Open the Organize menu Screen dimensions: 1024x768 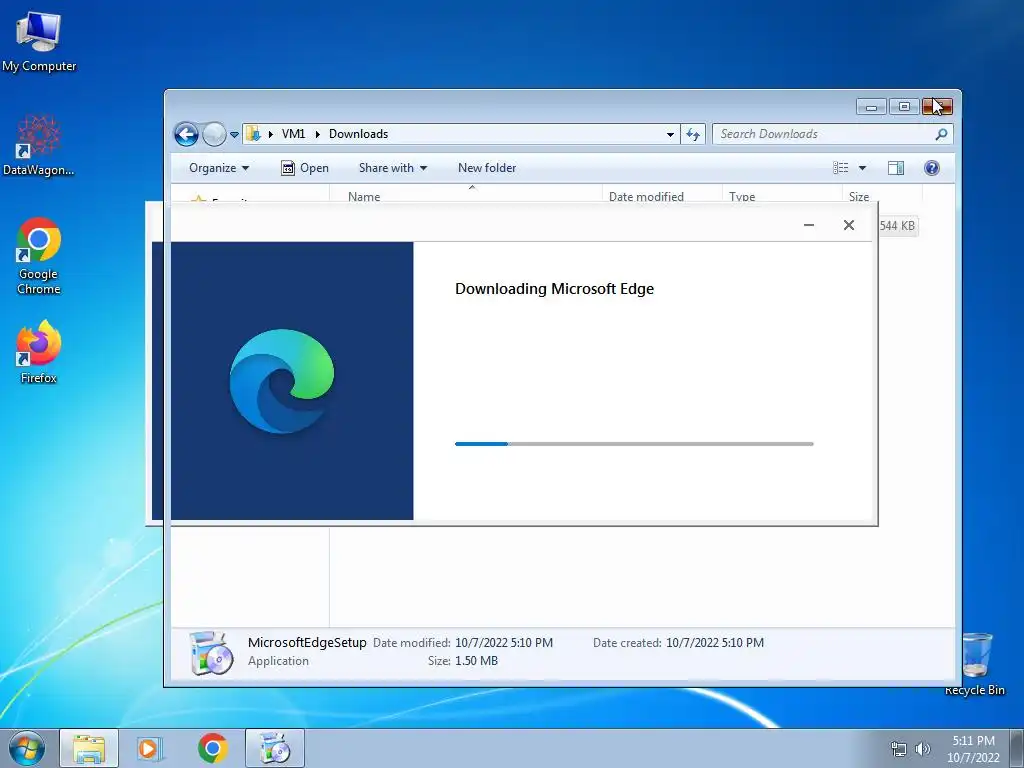tap(219, 168)
